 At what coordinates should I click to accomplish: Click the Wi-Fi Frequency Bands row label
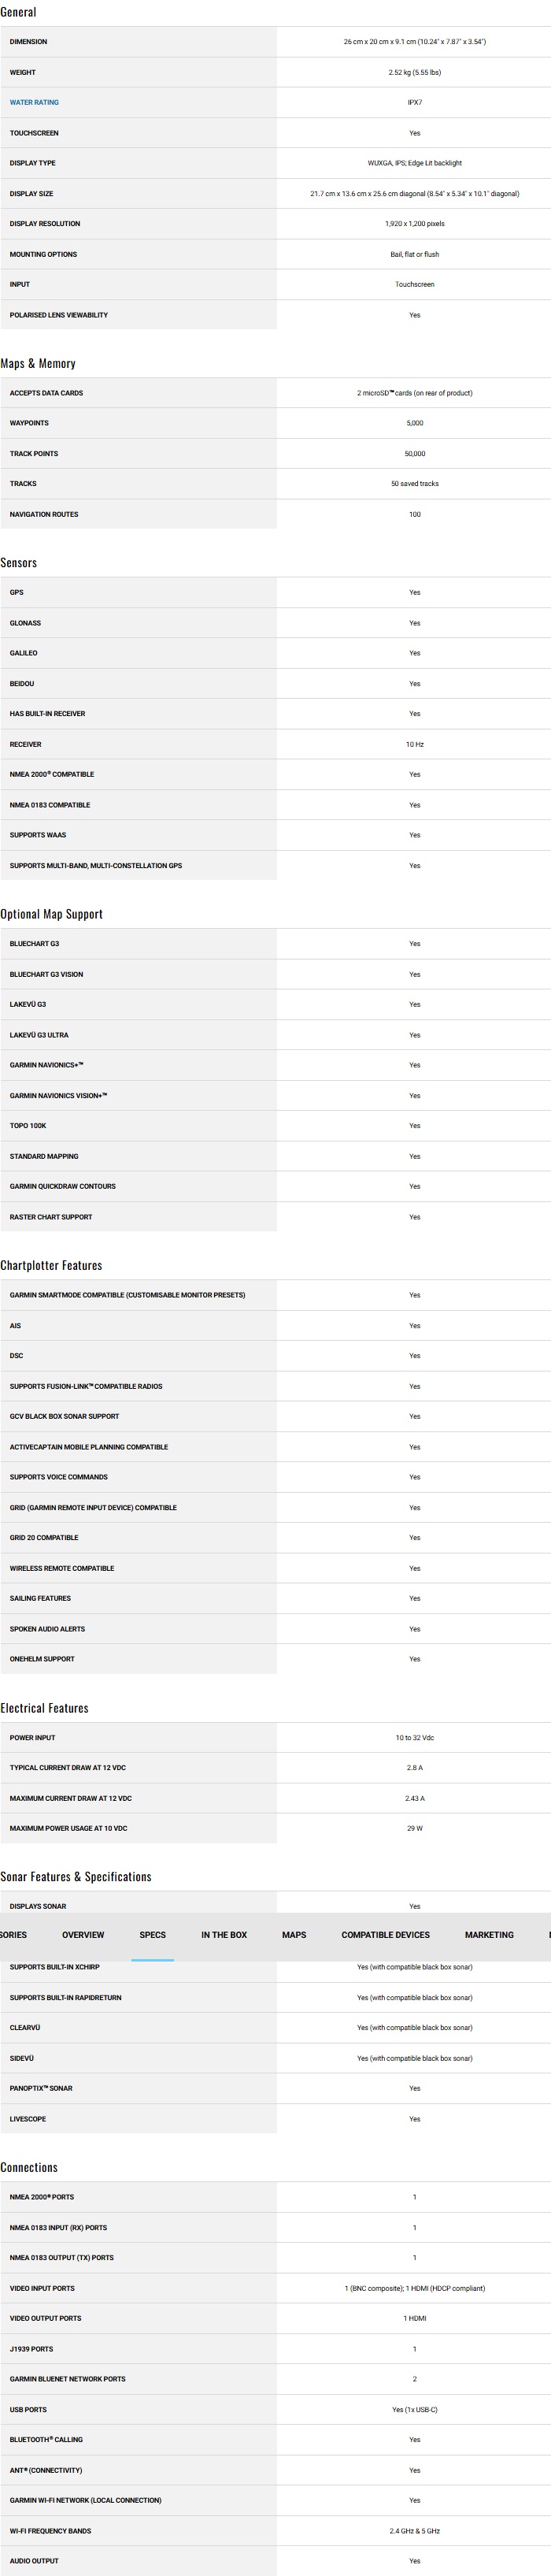pos(50,2530)
